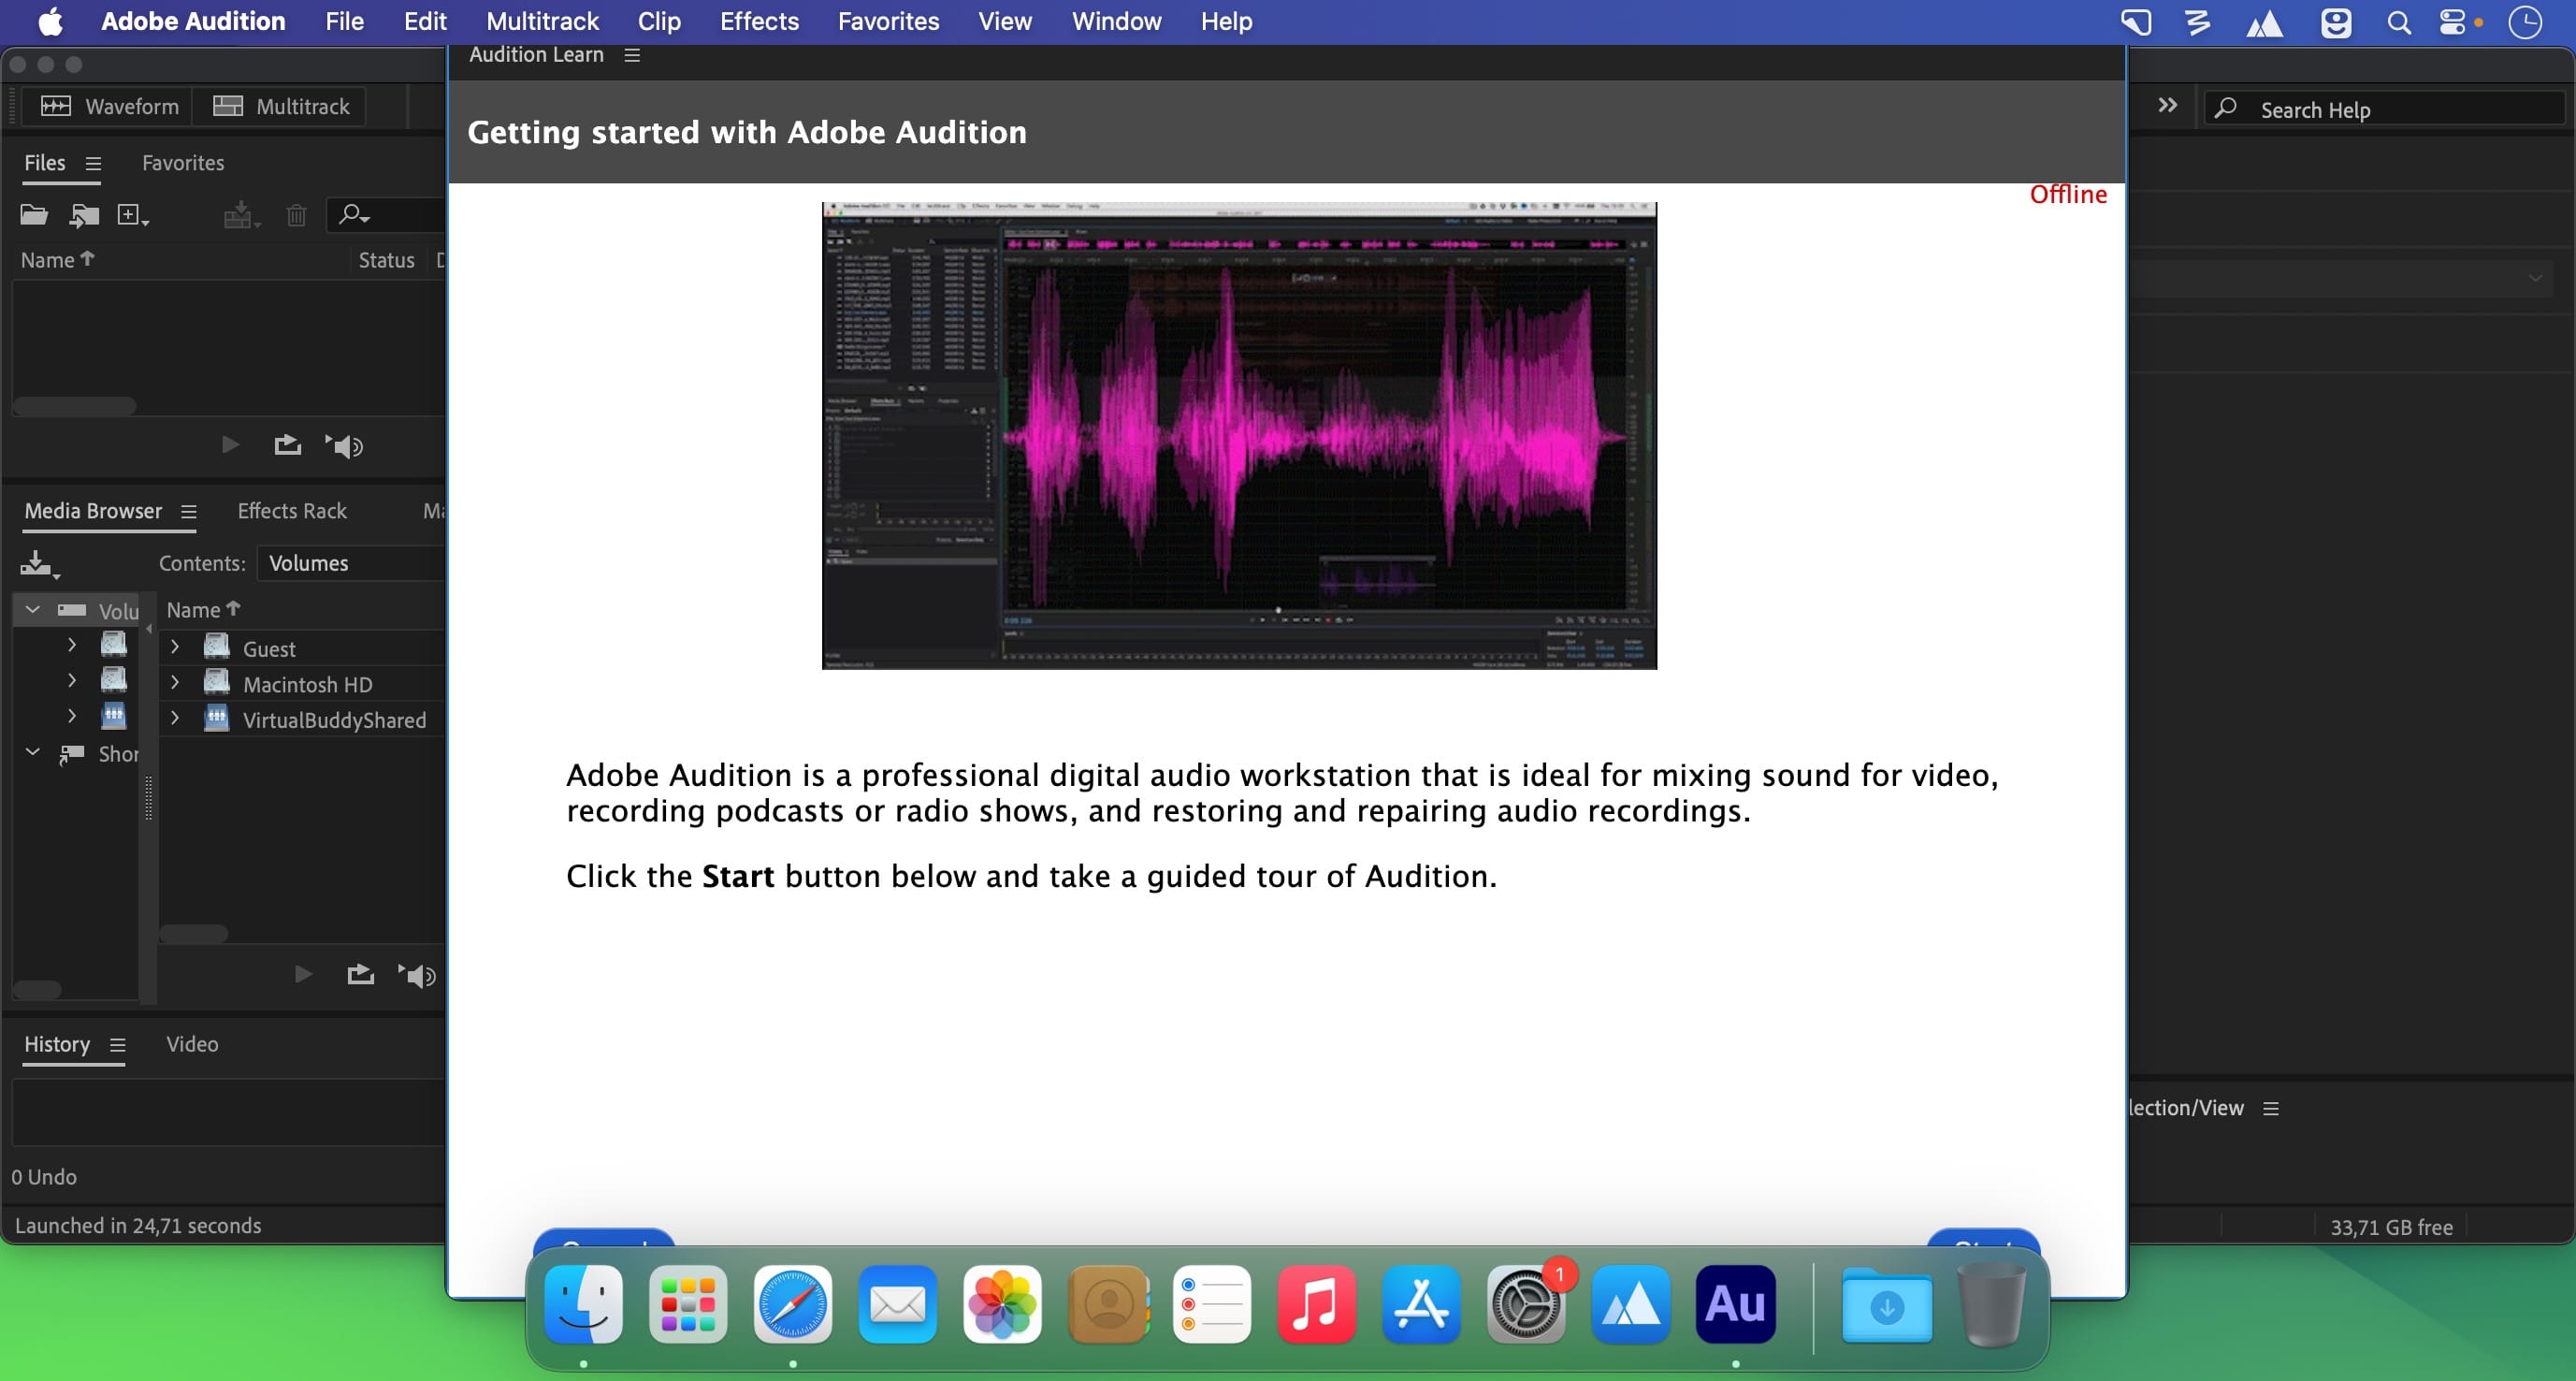This screenshot has width=2576, height=1381.
Task: Click the Audition waveform screenshot thumbnail
Action: [x=1239, y=436]
